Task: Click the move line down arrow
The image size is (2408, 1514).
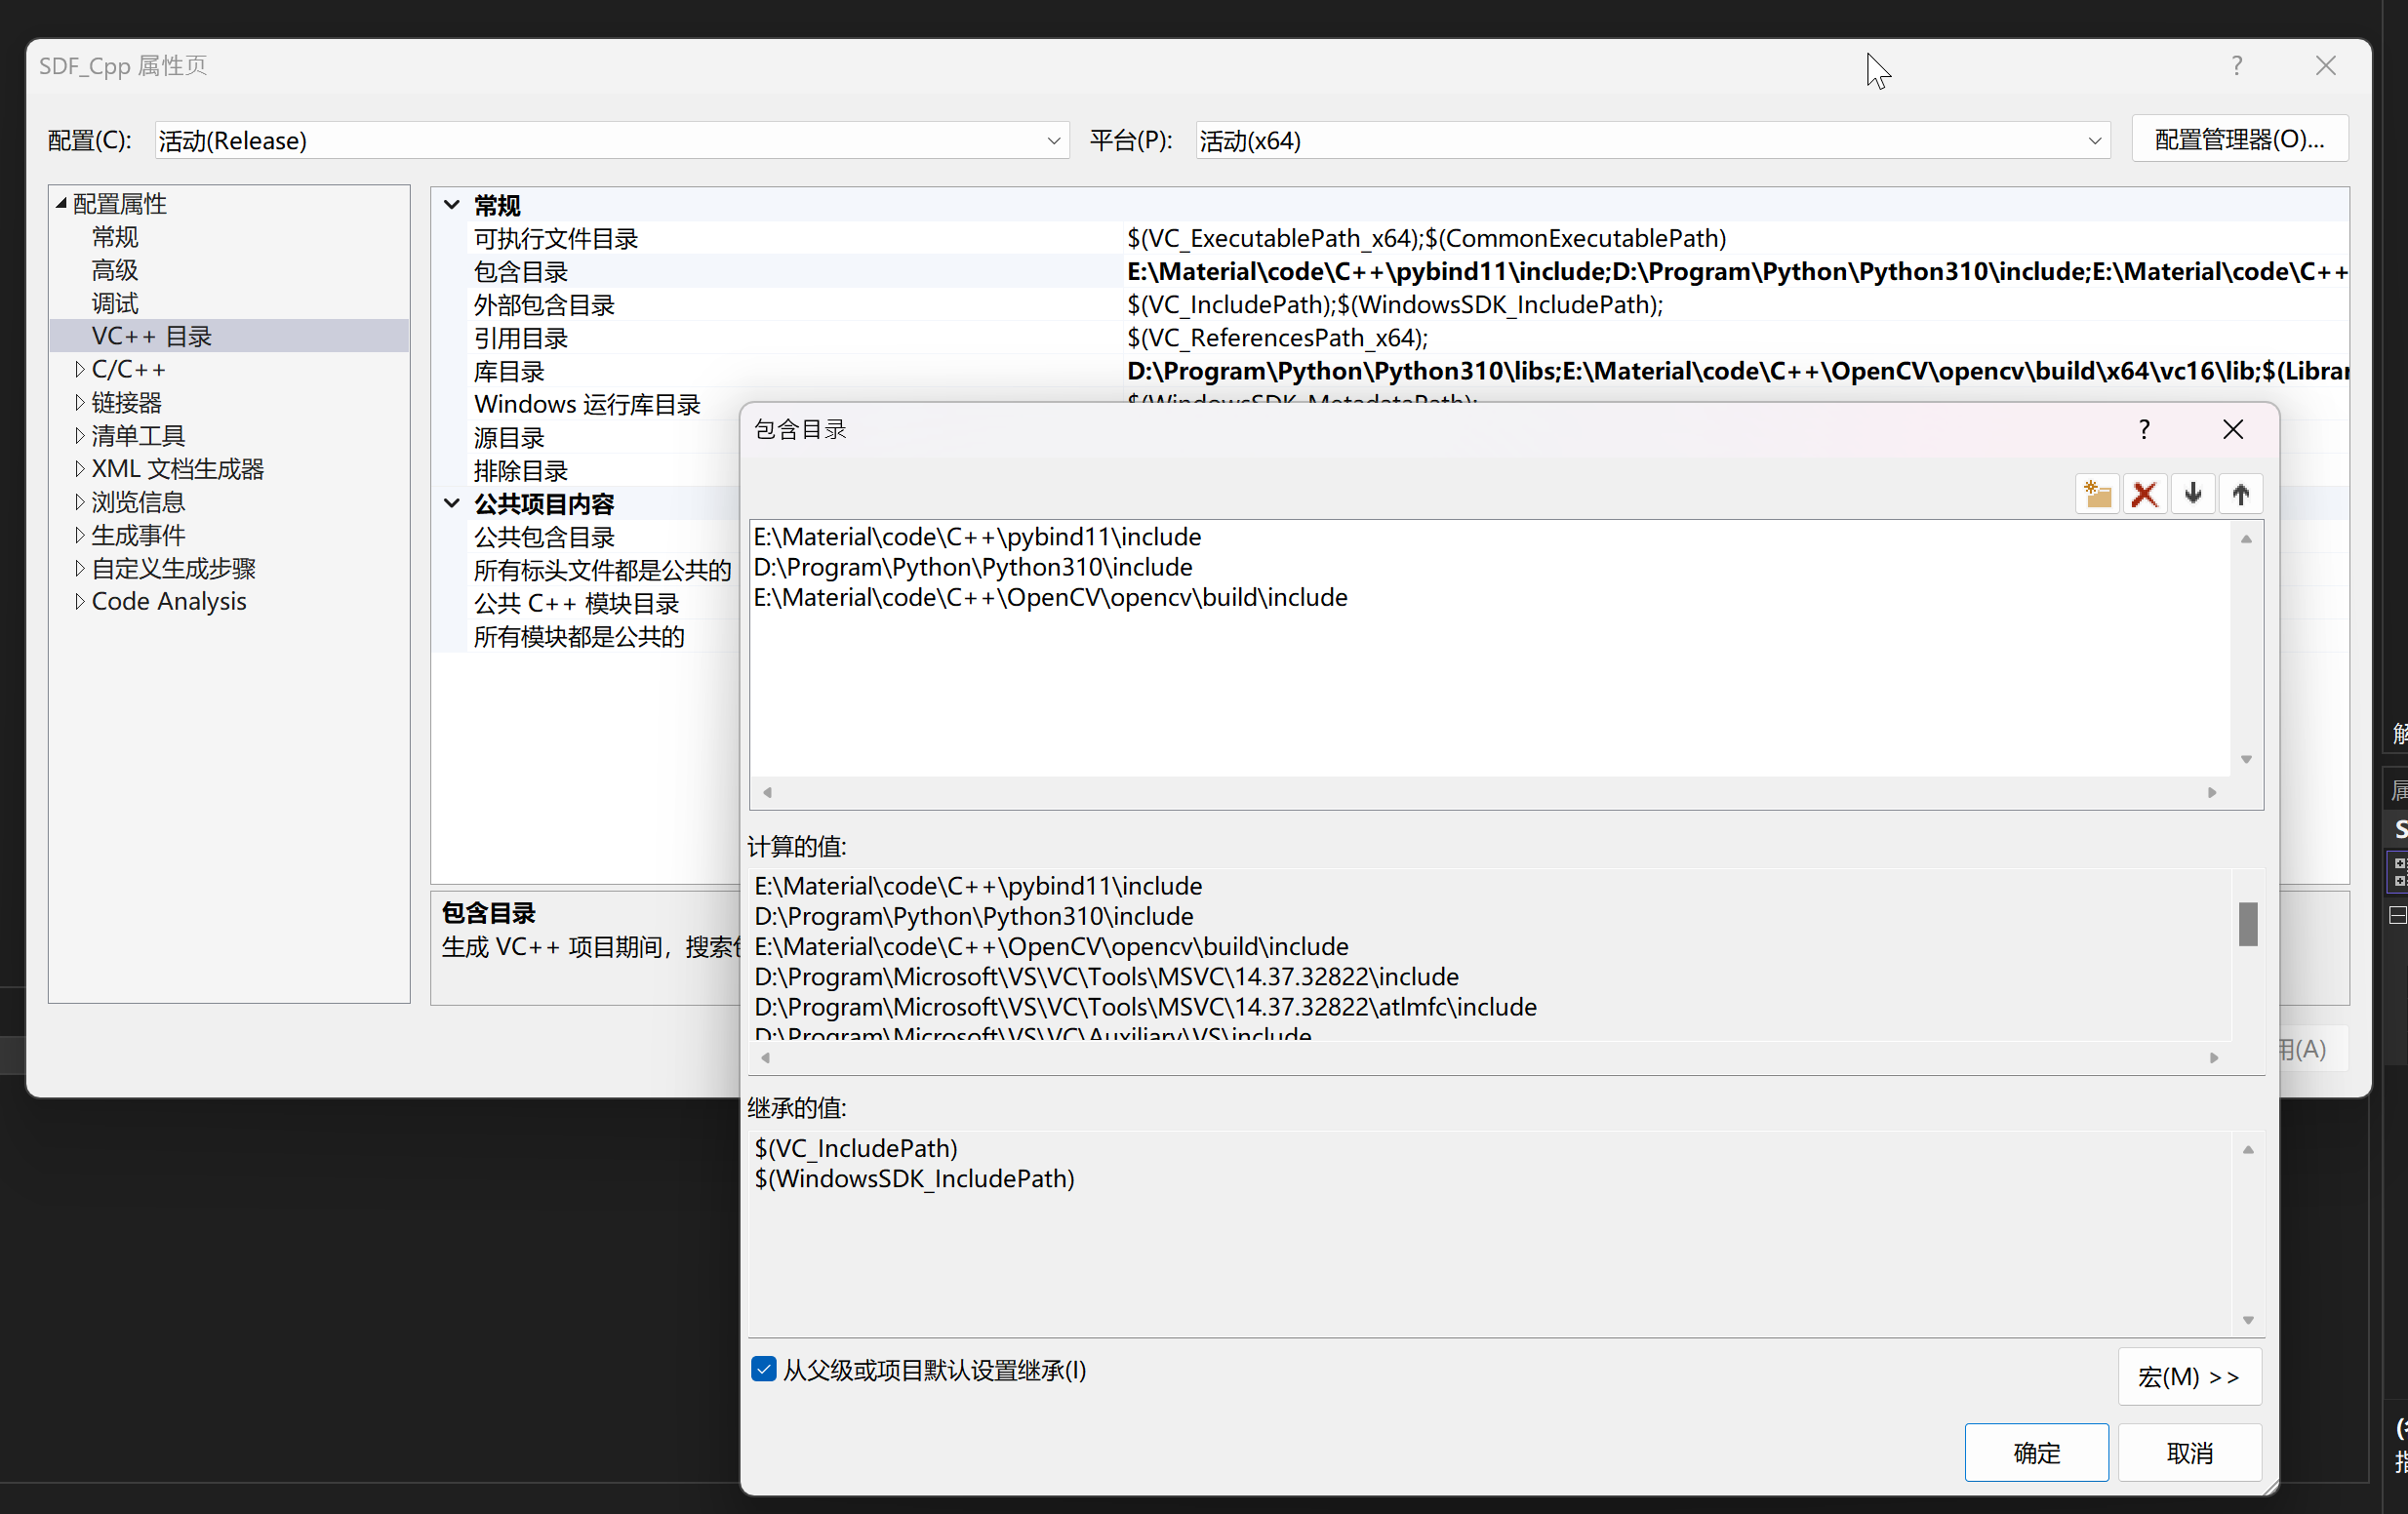Action: (x=2193, y=494)
